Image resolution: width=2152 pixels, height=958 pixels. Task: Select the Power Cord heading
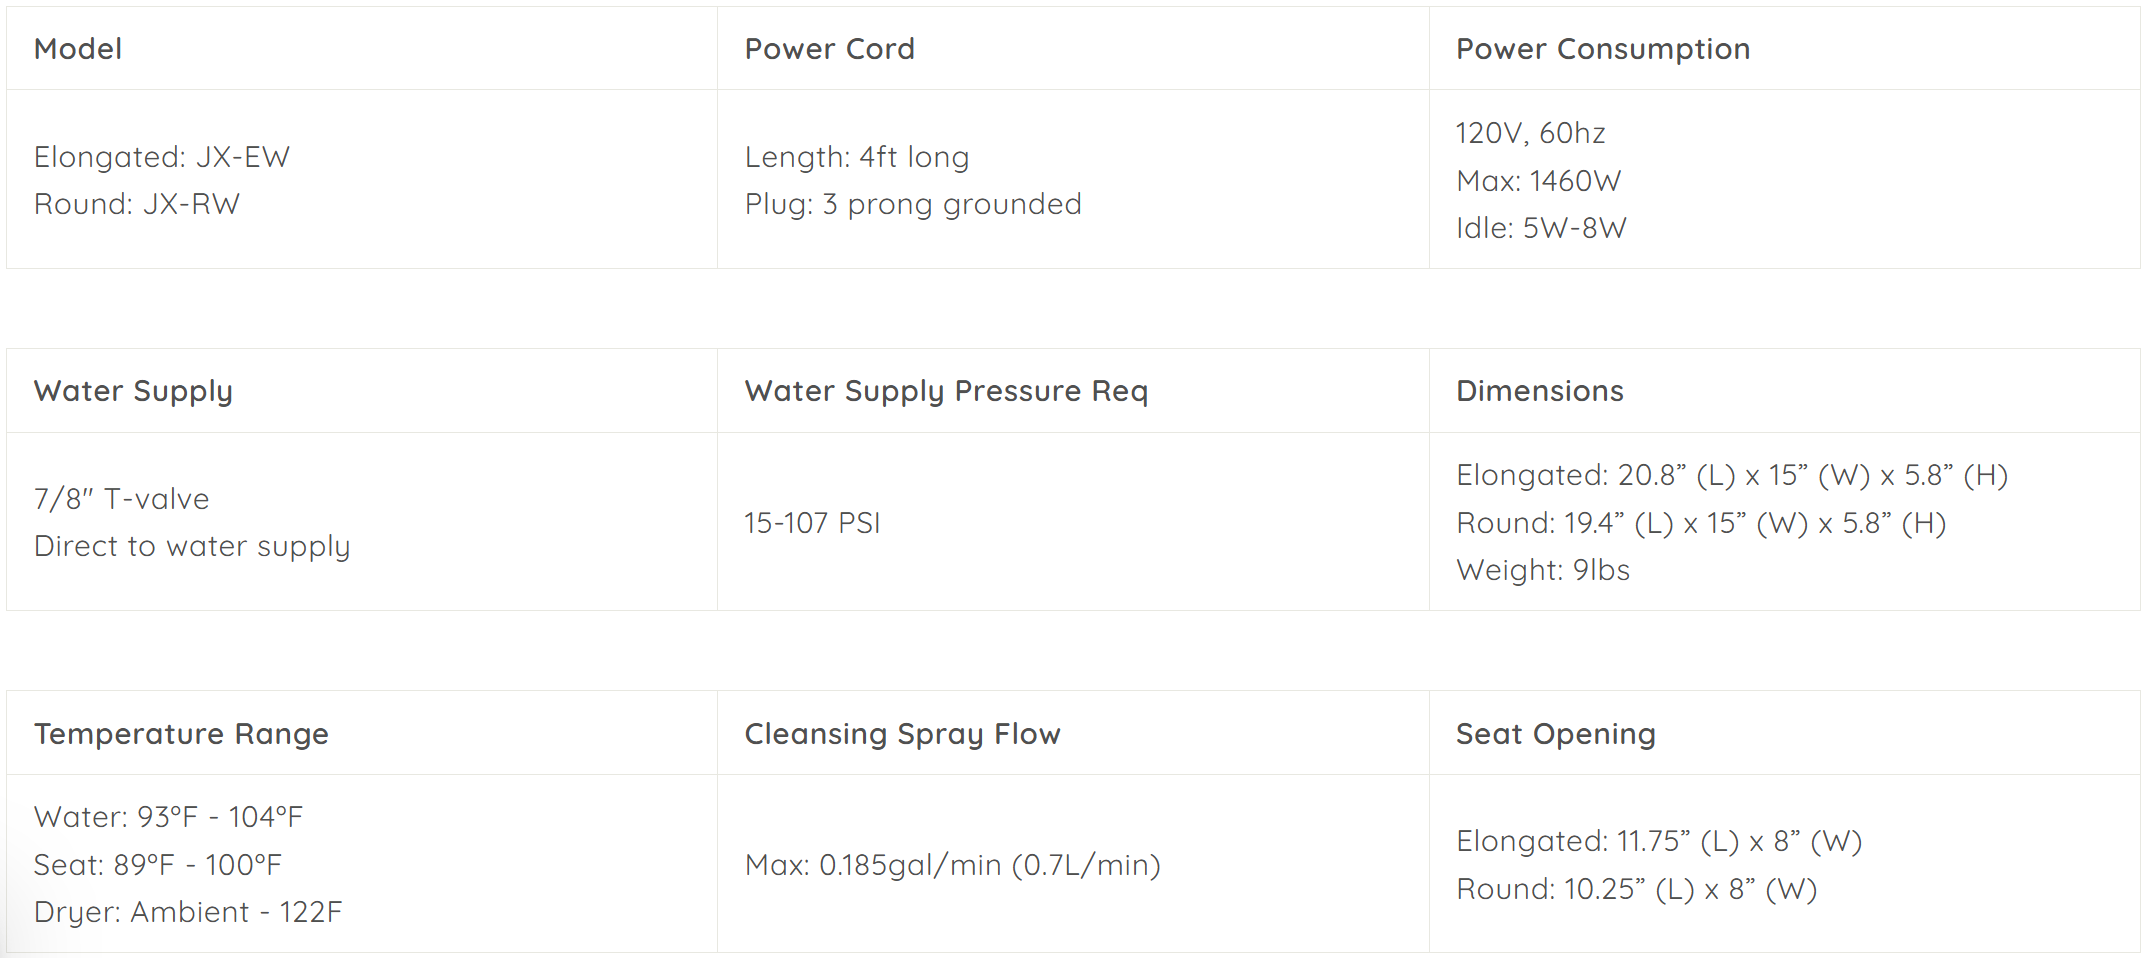pyautogui.click(x=829, y=49)
